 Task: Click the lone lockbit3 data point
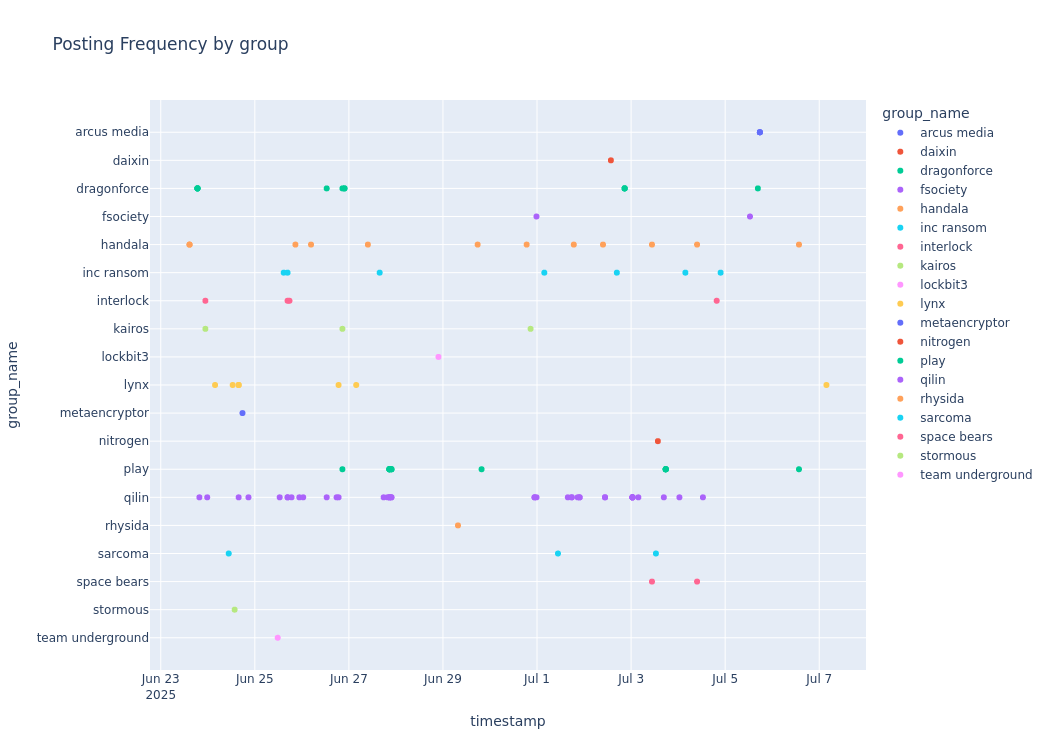(x=439, y=357)
